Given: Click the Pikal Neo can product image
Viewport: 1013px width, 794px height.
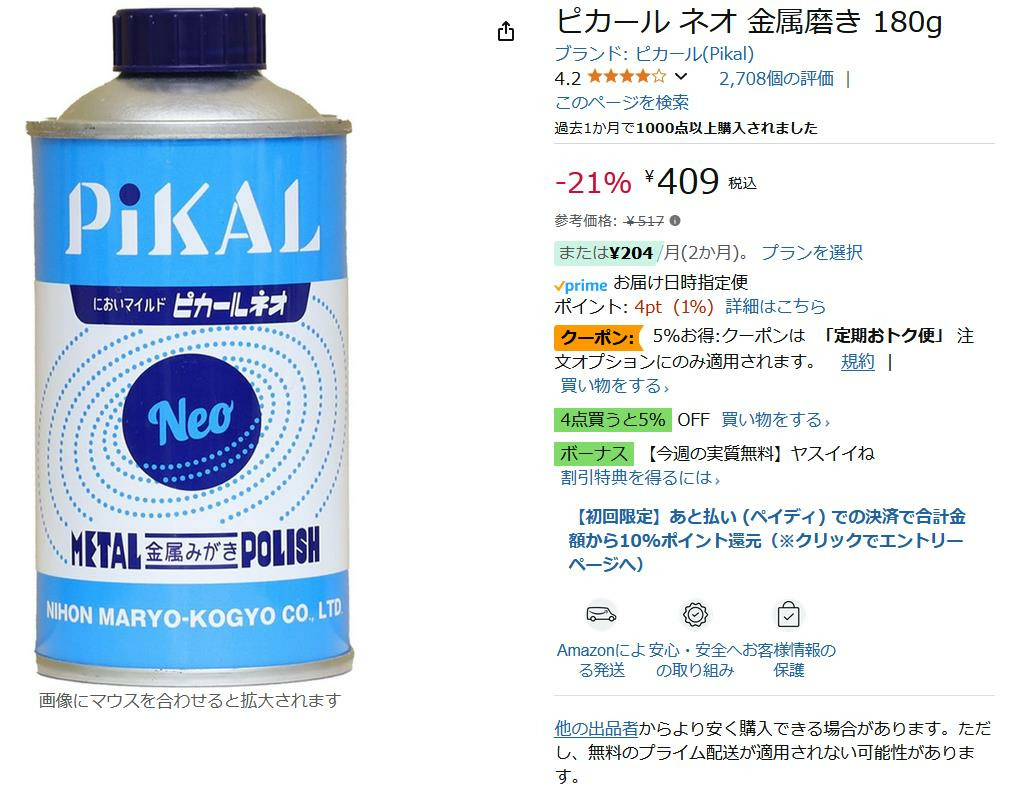Looking at the screenshot, I should pos(189,346).
